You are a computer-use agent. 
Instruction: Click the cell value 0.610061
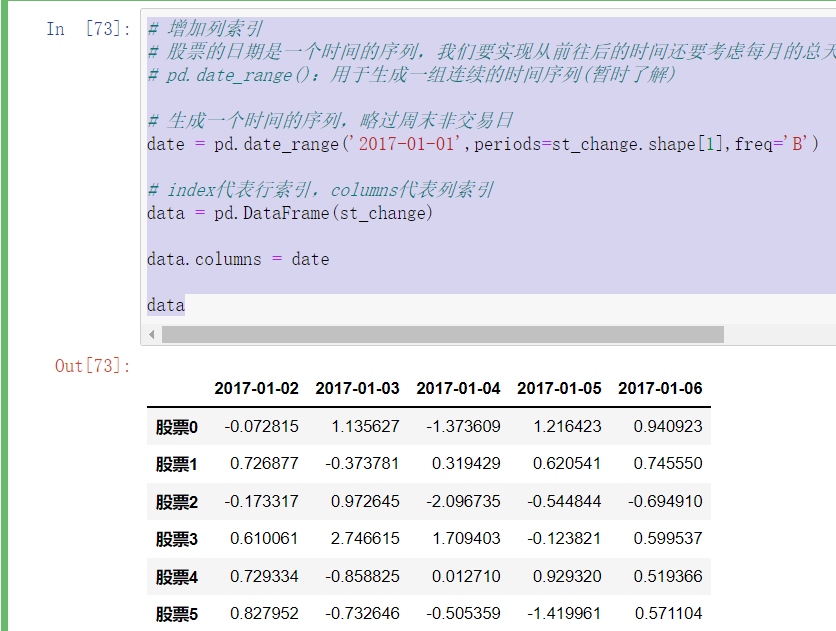[x=264, y=539]
